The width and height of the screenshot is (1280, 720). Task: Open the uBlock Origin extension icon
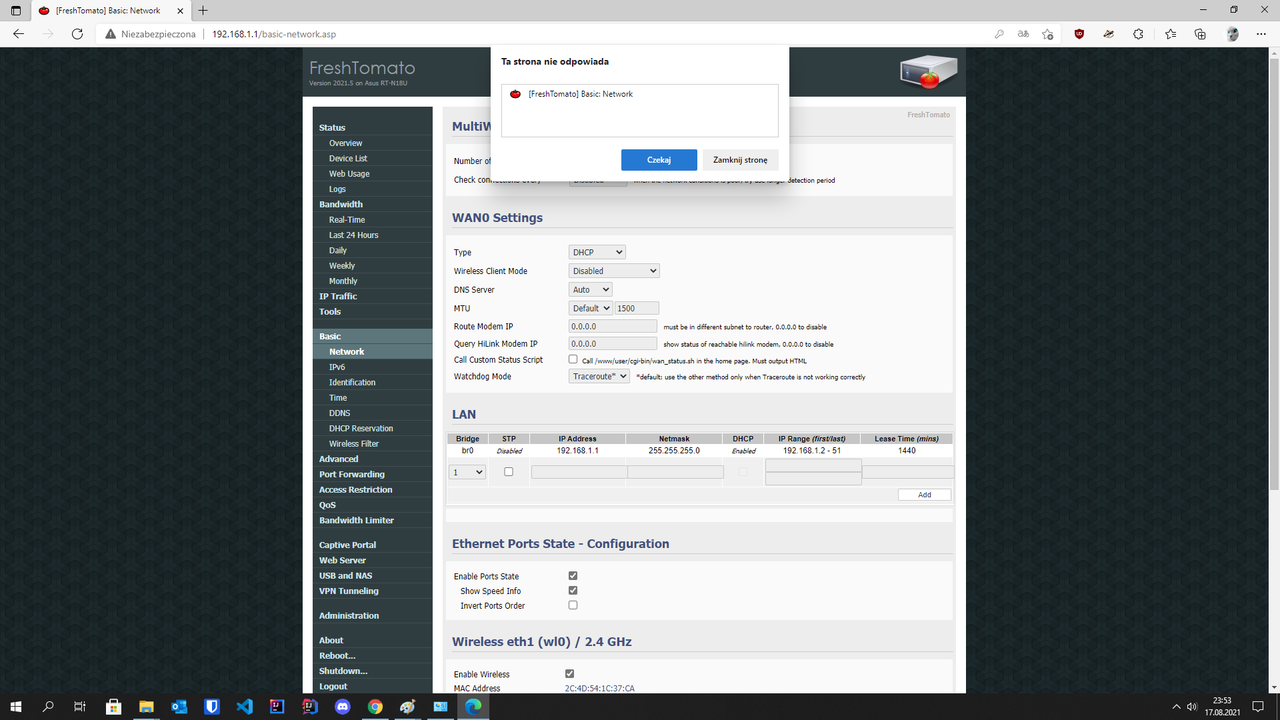1079,33
